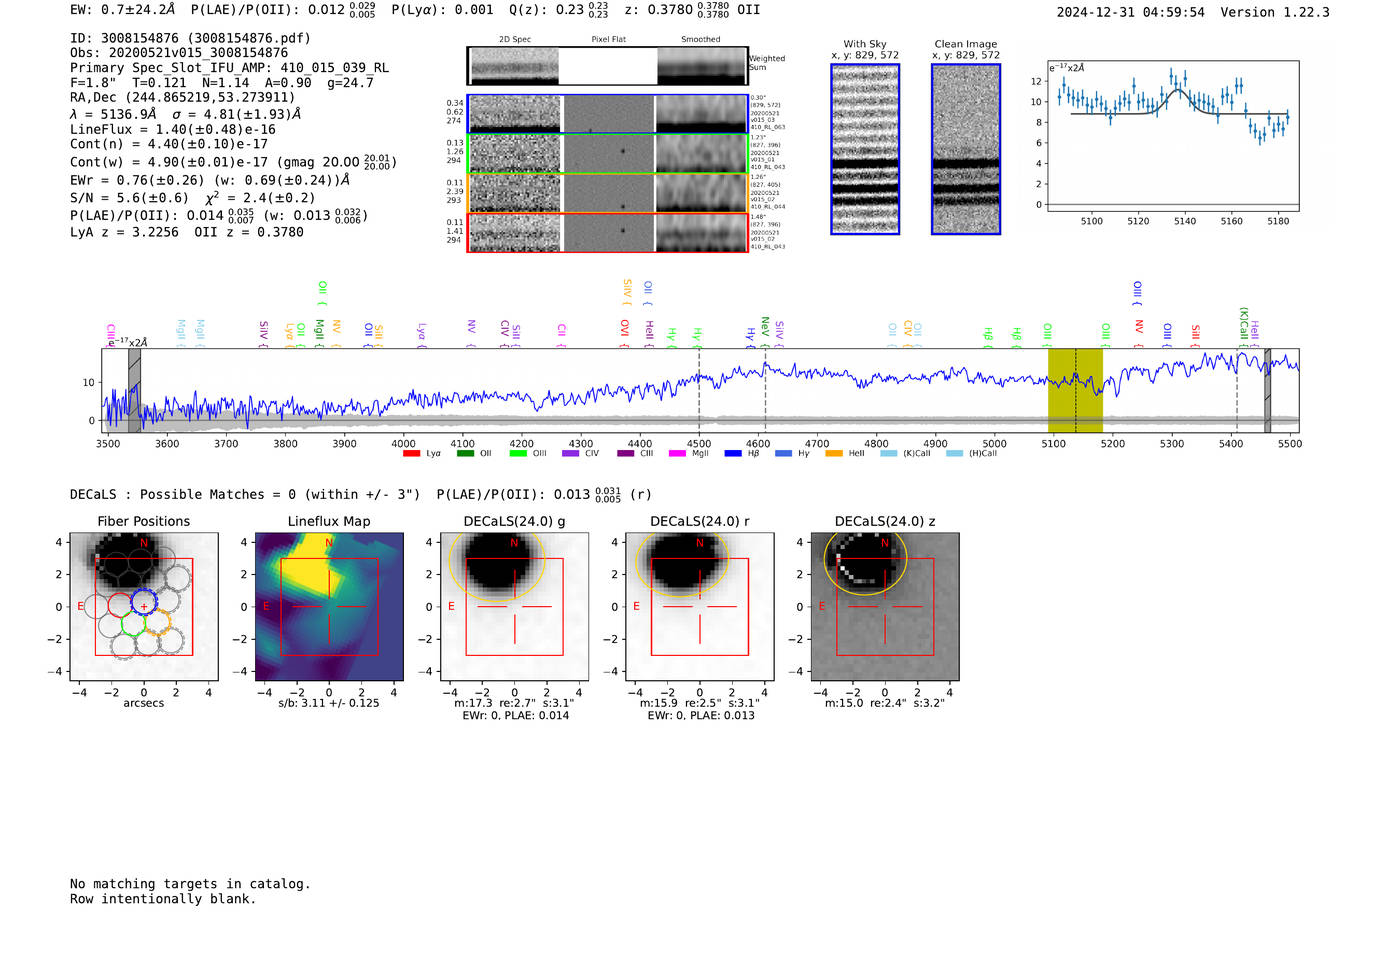Screen dimensions: 1400x953
Task: Select the red-bordered 2D spectrum row
Action: tap(607, 232)
